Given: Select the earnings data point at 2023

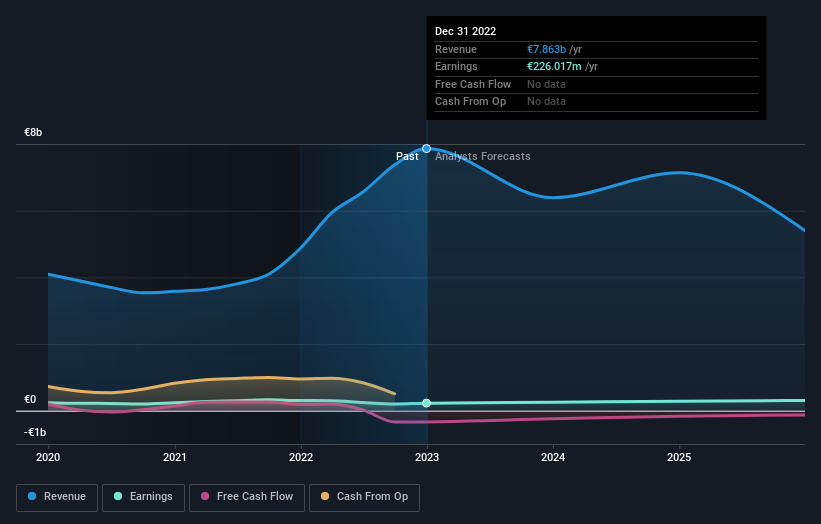Looking at the screenshot, I should click(427, 403).
